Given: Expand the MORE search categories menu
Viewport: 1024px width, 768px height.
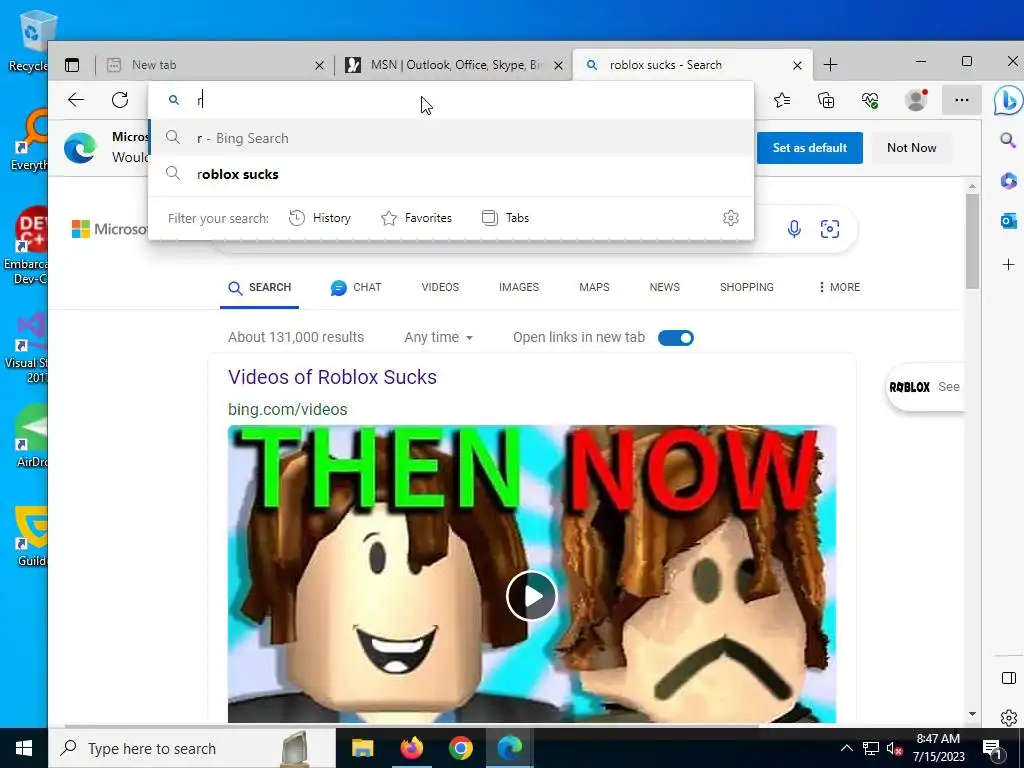Looking at the screenshot, I should [839, 287].
